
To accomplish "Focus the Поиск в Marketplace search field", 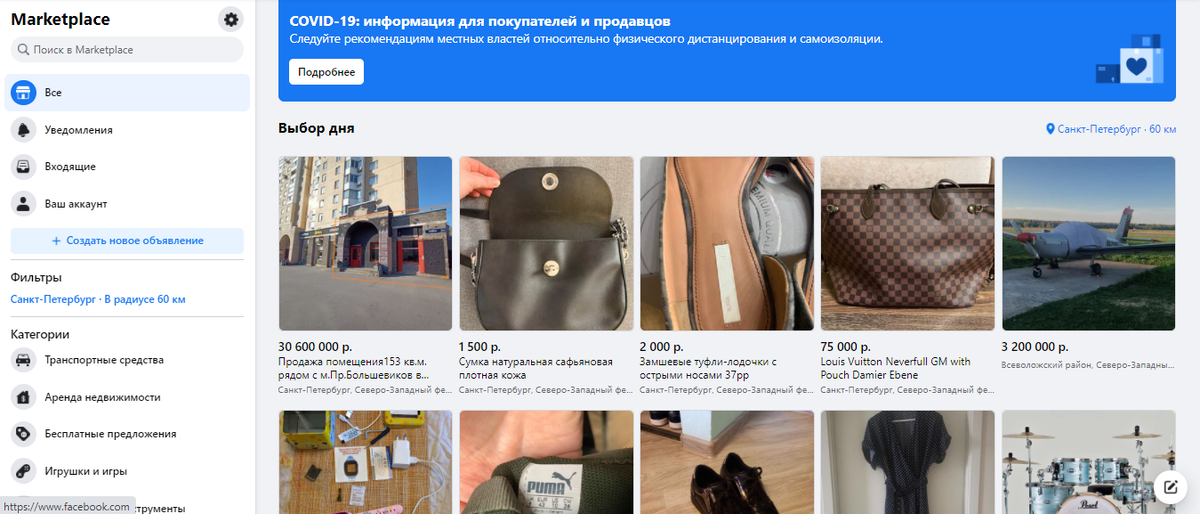I will coord(127,49).
